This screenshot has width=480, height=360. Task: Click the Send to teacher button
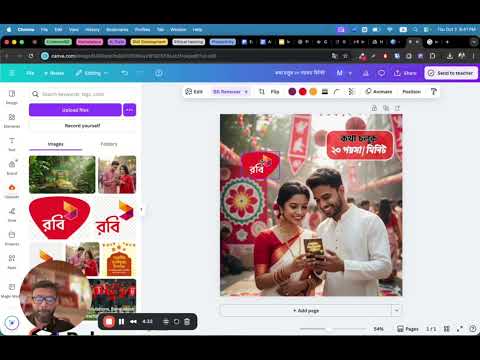[x=451, y=73]
